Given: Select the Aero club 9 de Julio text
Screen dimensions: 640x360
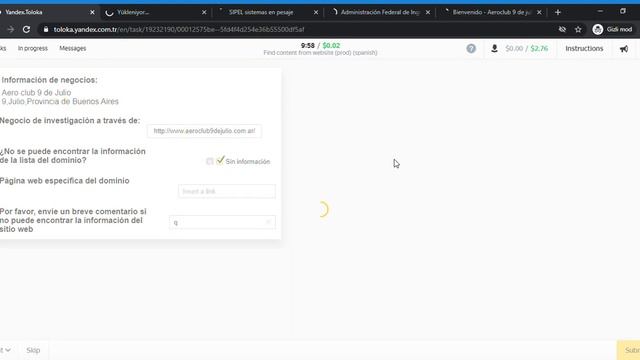Looking at the screenshot, I should tap(36, 93).
